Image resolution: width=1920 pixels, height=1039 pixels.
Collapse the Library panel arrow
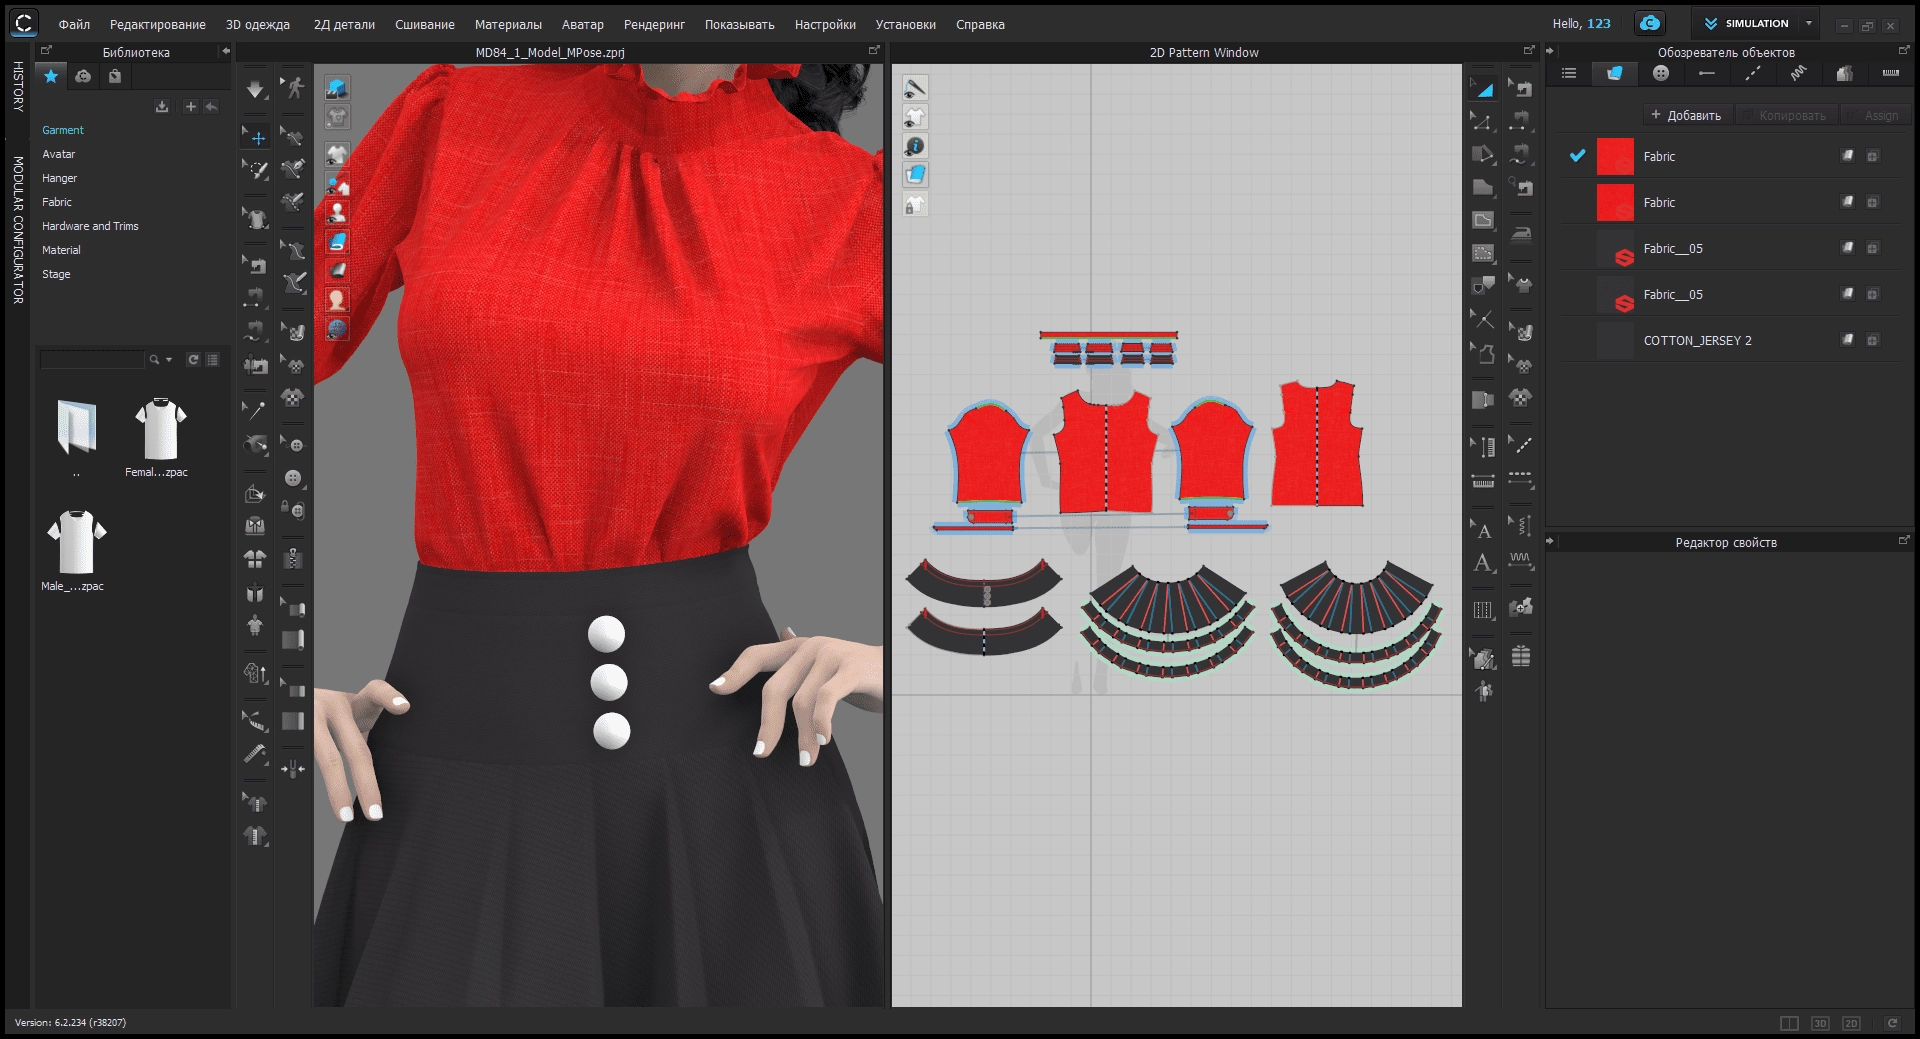tap(225, 51)
